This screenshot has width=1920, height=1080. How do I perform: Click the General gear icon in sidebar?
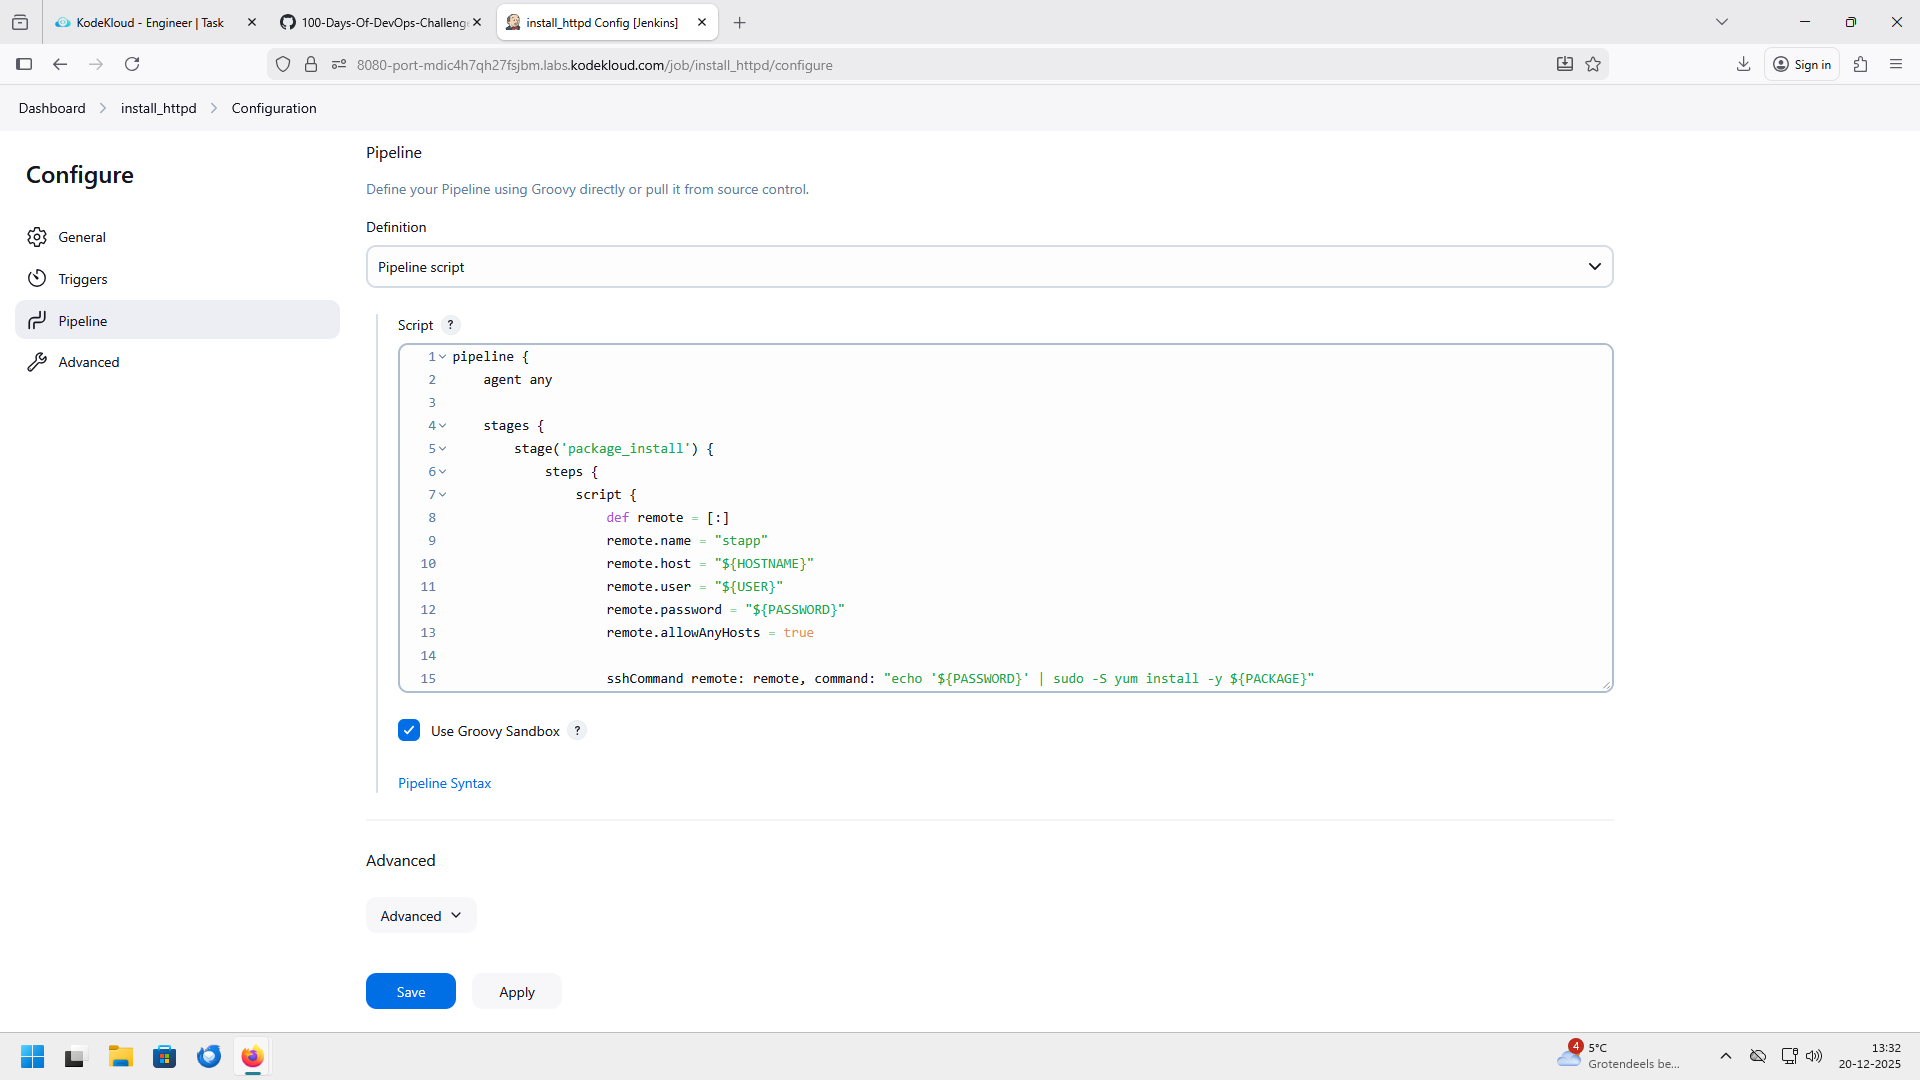pos(37,237)
